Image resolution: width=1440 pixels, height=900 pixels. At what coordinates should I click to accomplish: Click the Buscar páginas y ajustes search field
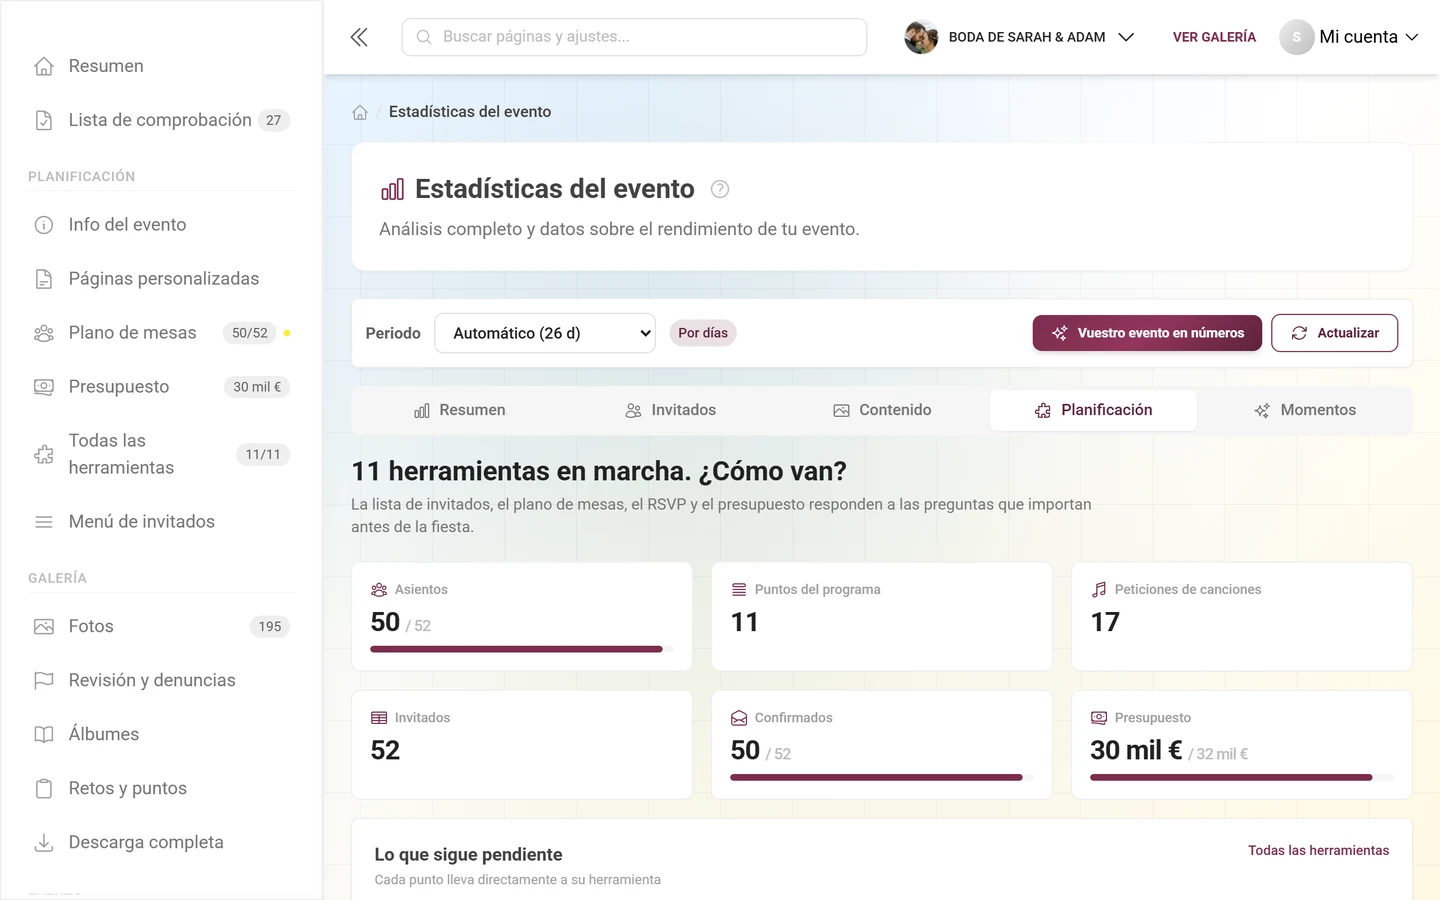[x=634, y=37]
